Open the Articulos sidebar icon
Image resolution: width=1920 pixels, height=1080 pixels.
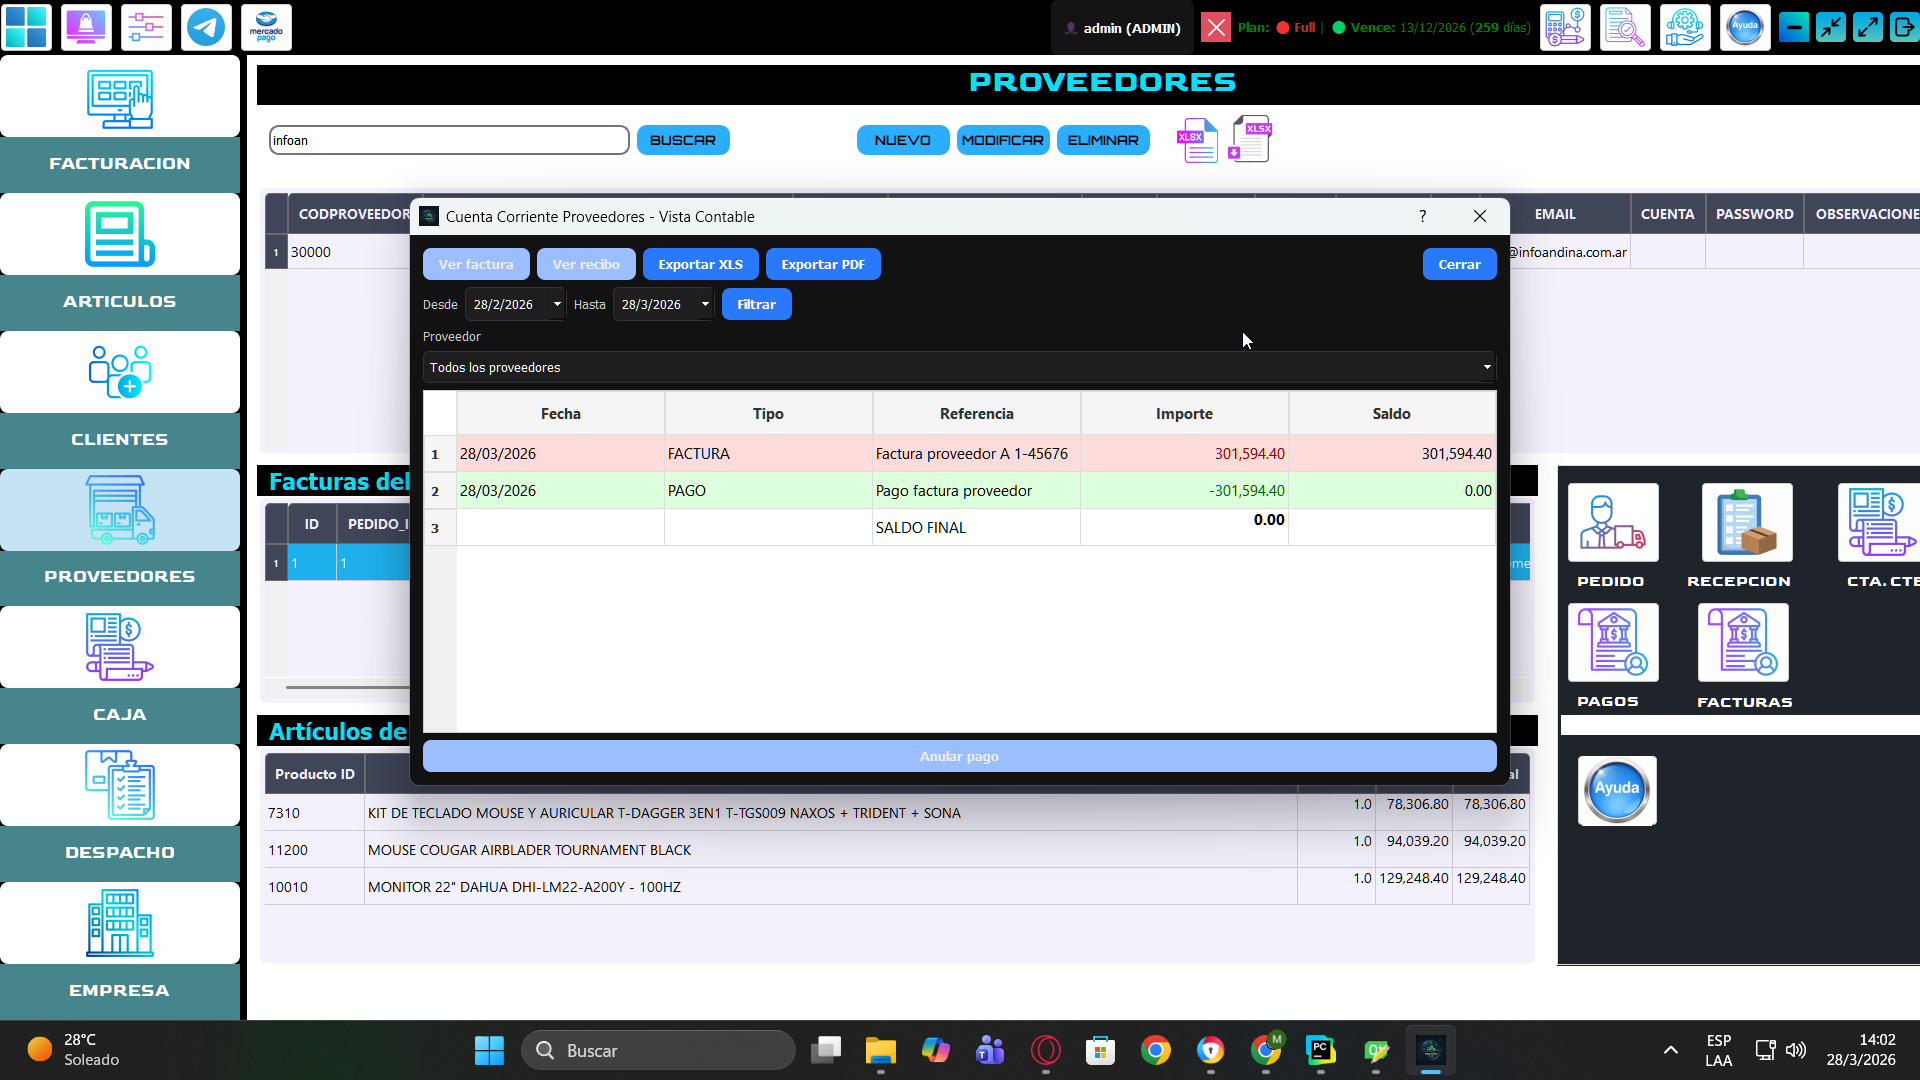[120, 235]
